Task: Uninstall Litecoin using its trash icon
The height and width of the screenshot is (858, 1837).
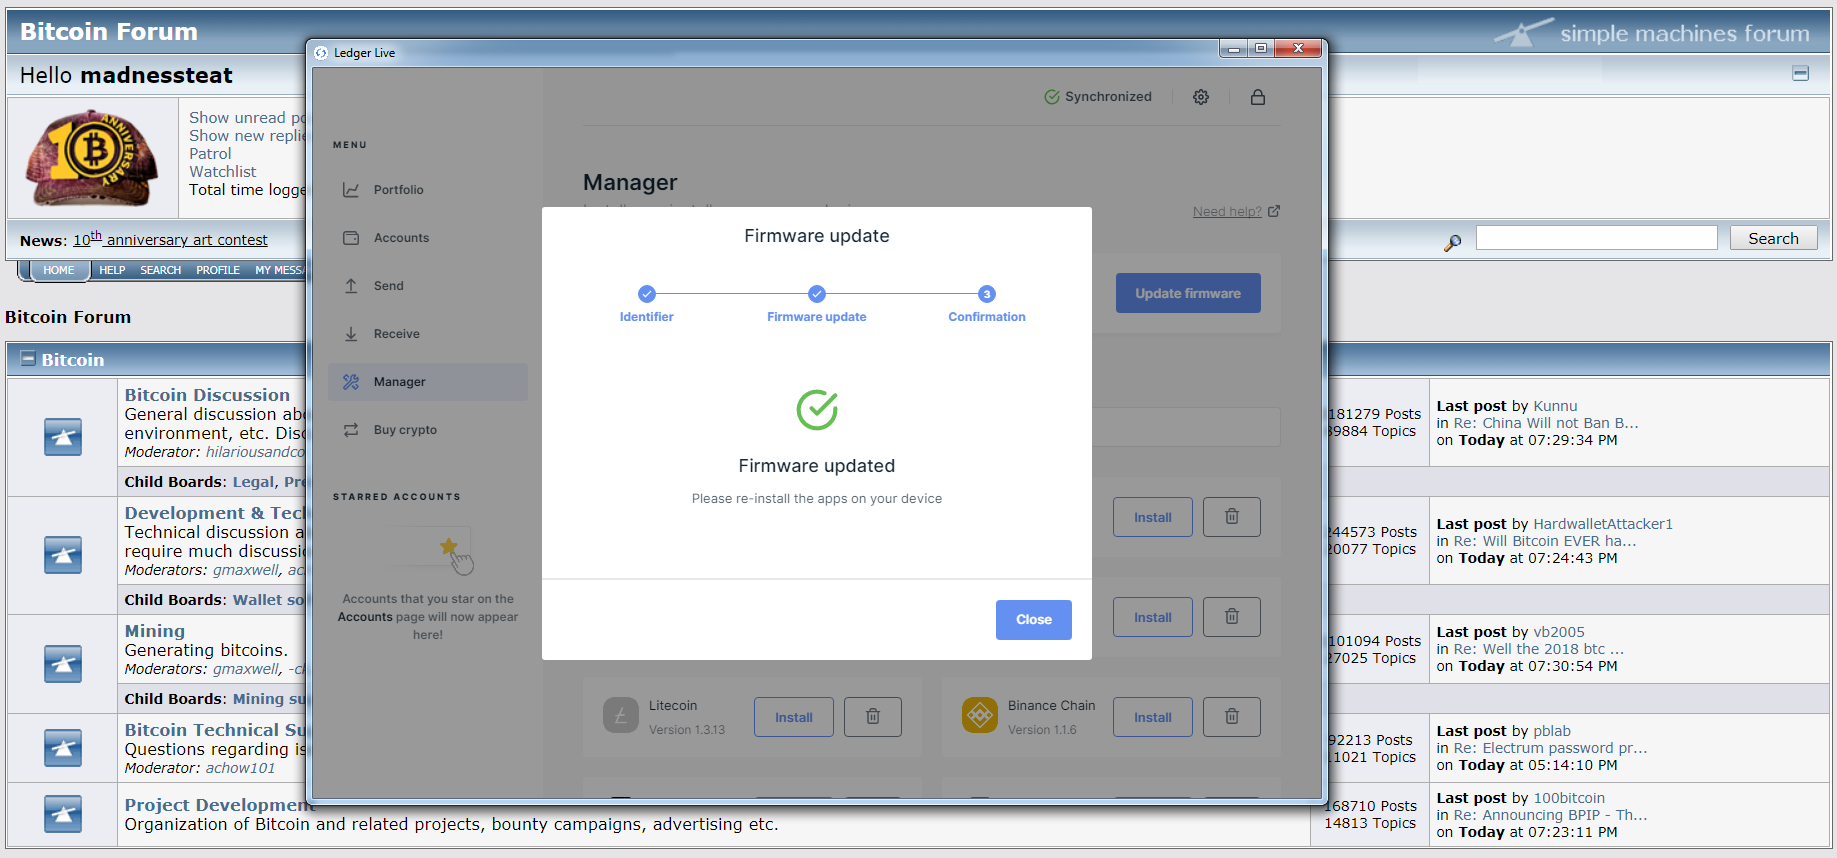Action: pyautogui.click(x=873, y=717)
